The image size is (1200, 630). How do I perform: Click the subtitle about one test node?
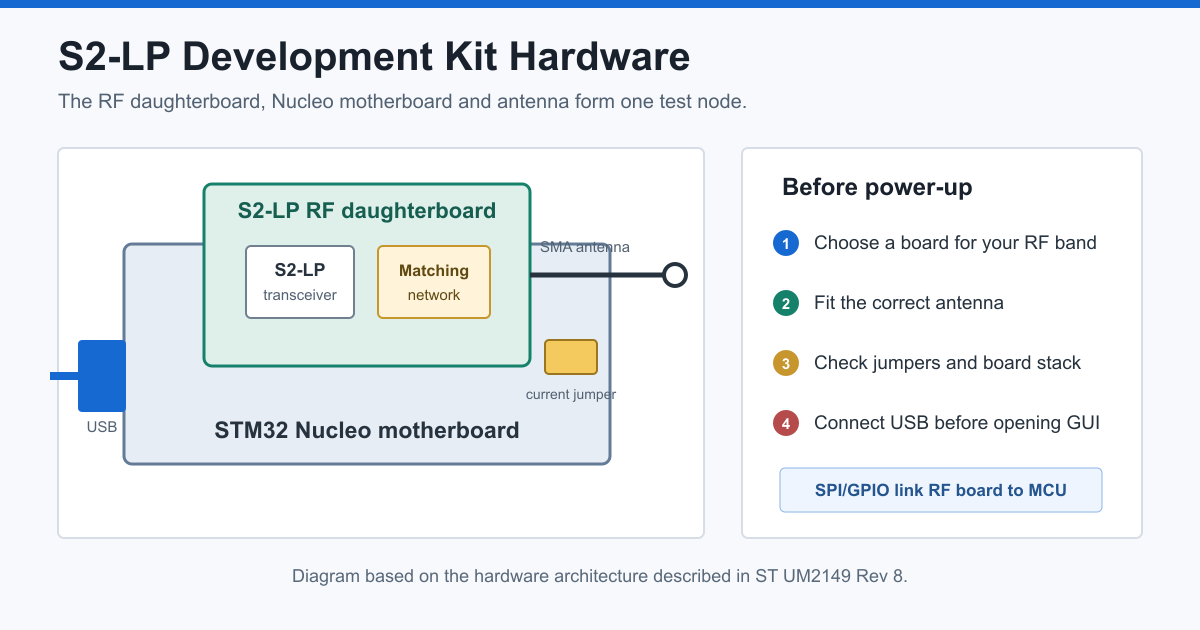[x=403, y=102]
